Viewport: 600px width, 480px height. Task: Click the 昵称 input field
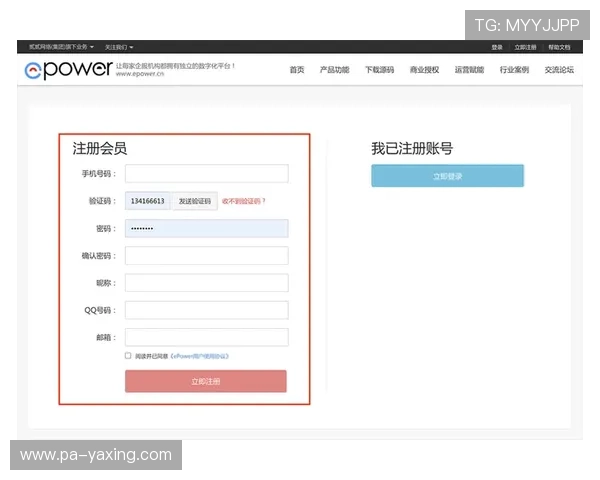pos(207,283)
